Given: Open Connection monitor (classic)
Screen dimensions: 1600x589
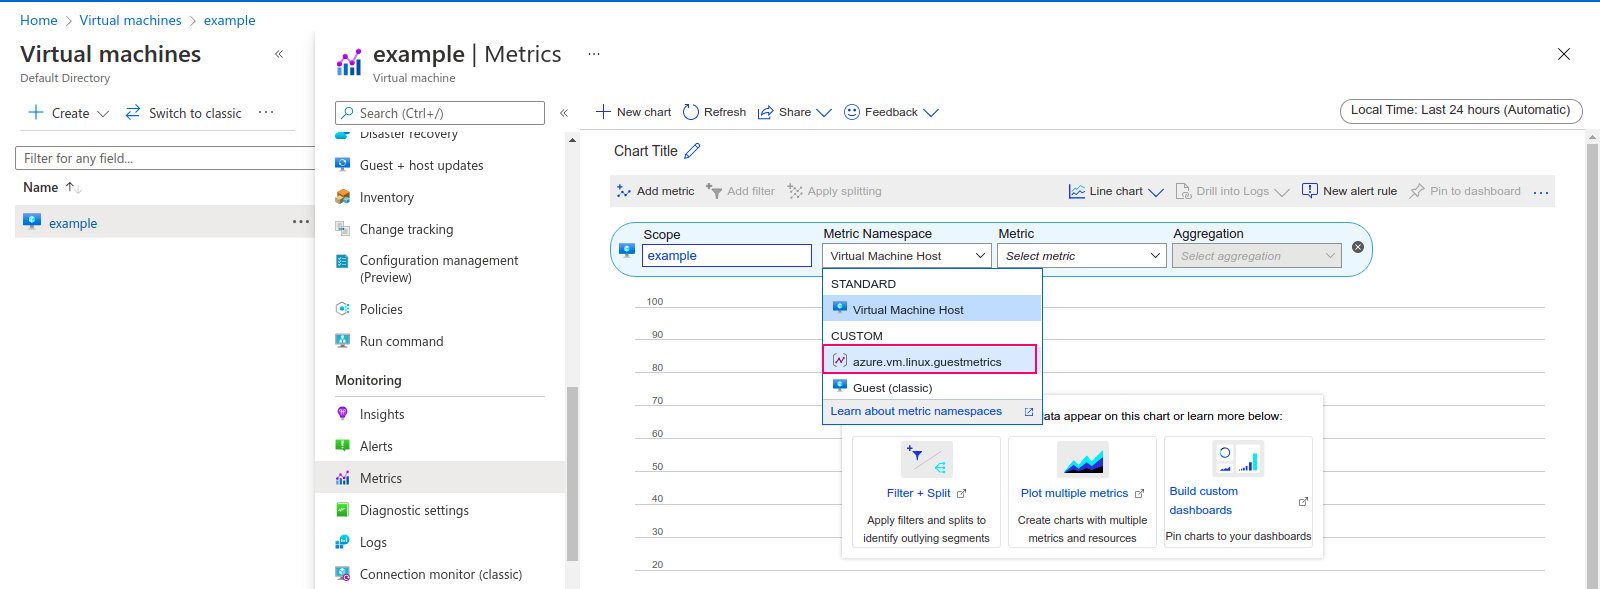Looking at the screenshot, I should click(440, 574).
